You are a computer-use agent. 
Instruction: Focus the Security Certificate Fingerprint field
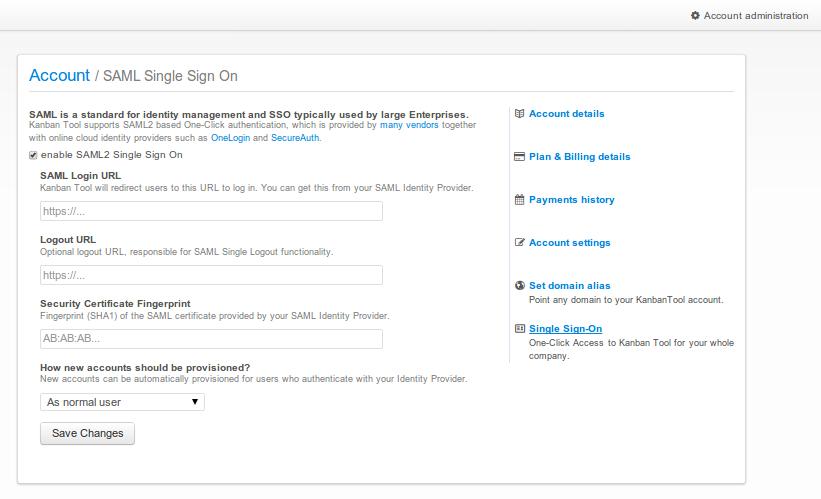211,339
